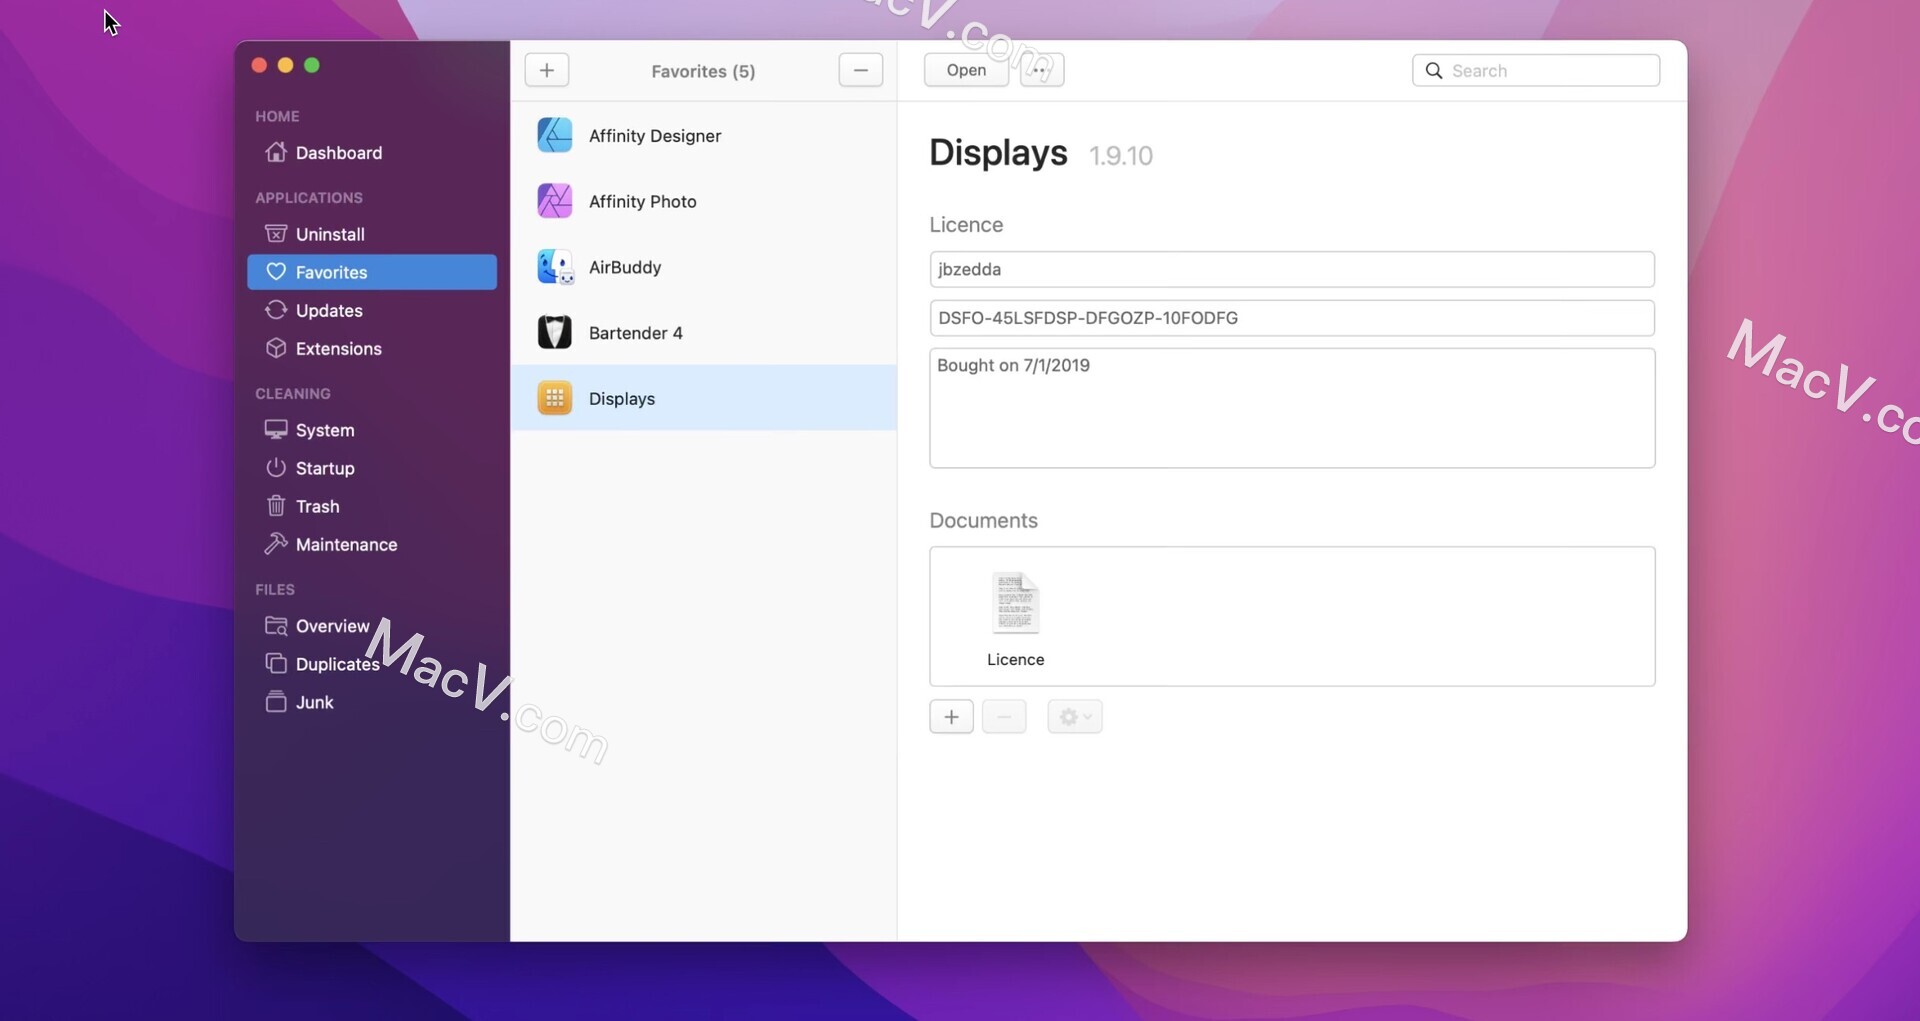Click the Dashboard house icon

tap(276, 152)
